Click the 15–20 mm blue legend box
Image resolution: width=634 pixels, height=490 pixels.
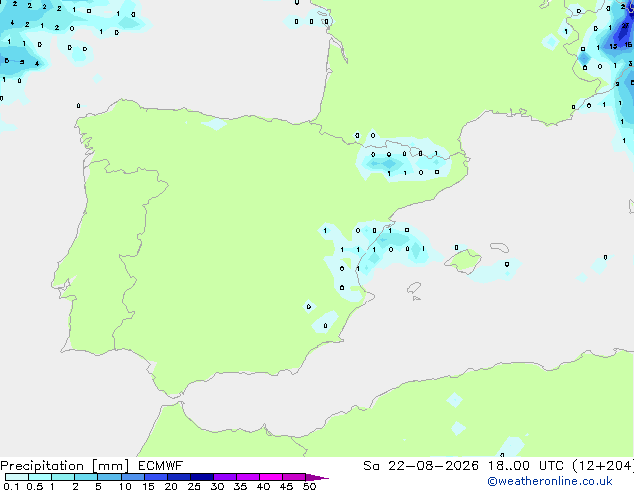[x=156, y=477]
